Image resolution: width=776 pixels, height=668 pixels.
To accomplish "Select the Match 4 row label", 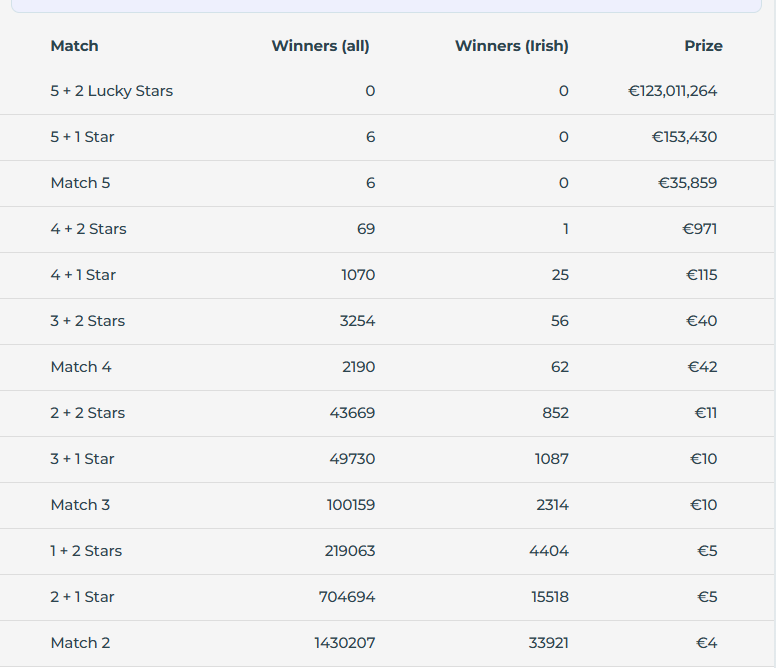I will (x=81, y=367).
